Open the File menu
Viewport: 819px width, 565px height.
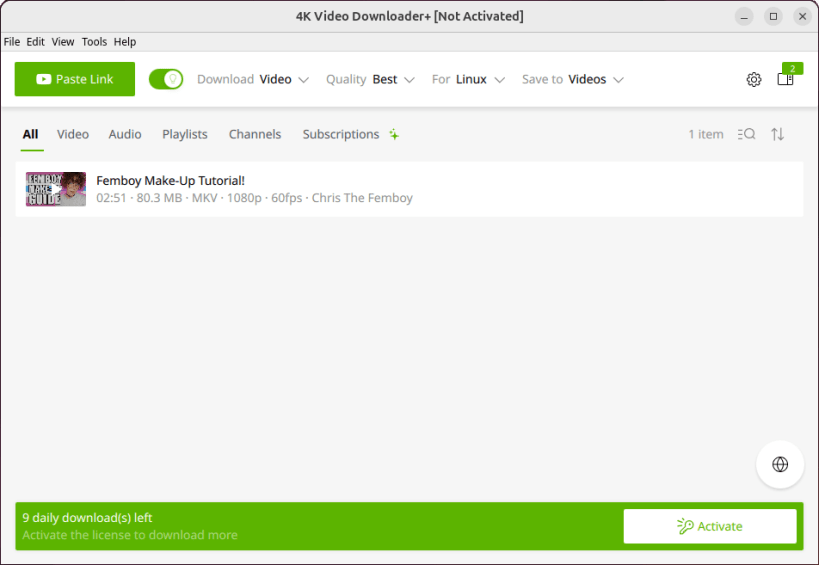(x=11, y=42)
